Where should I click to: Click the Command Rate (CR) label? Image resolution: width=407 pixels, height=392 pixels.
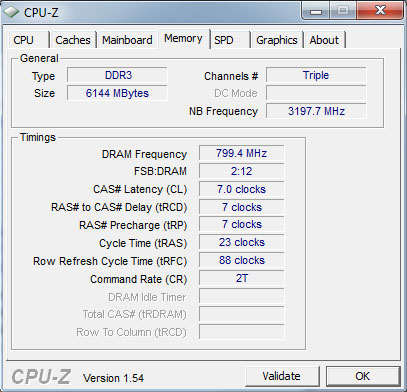[x=139, y=279]
